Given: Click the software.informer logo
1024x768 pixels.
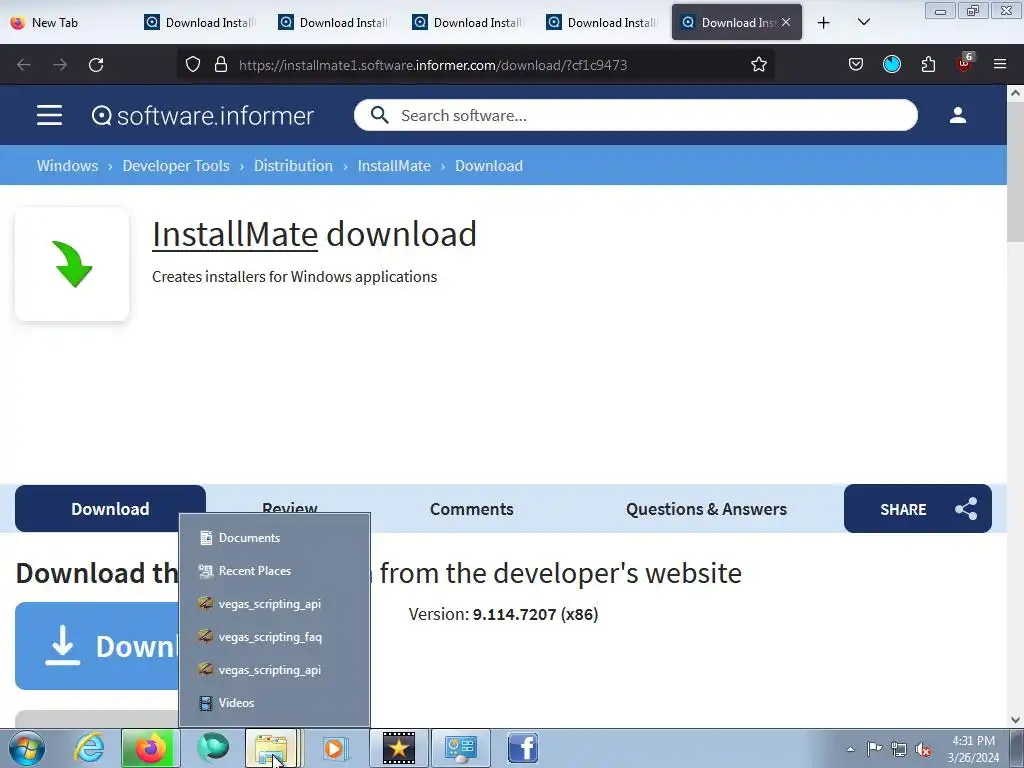Looking at the screenshot, I should pos(202,116).
